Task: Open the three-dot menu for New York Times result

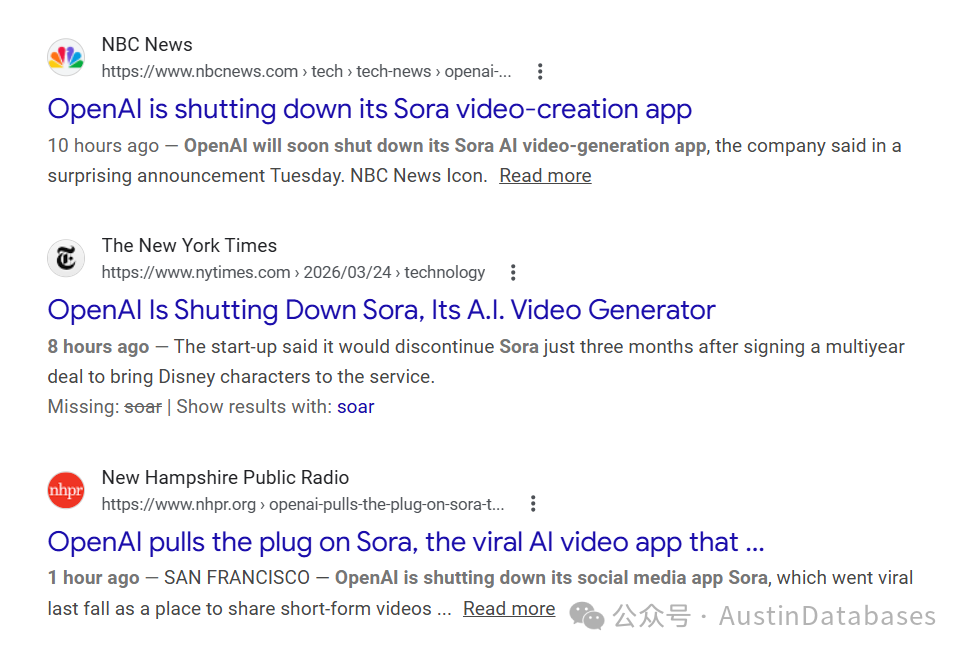Action: coord(513,272)
